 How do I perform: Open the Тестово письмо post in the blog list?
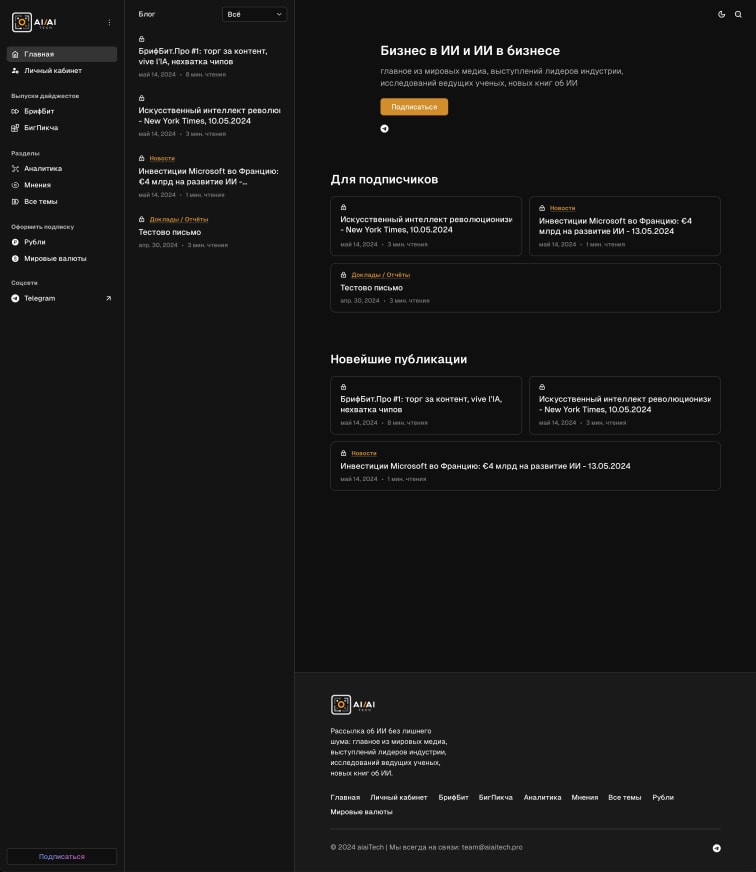[x=170, y=232]
